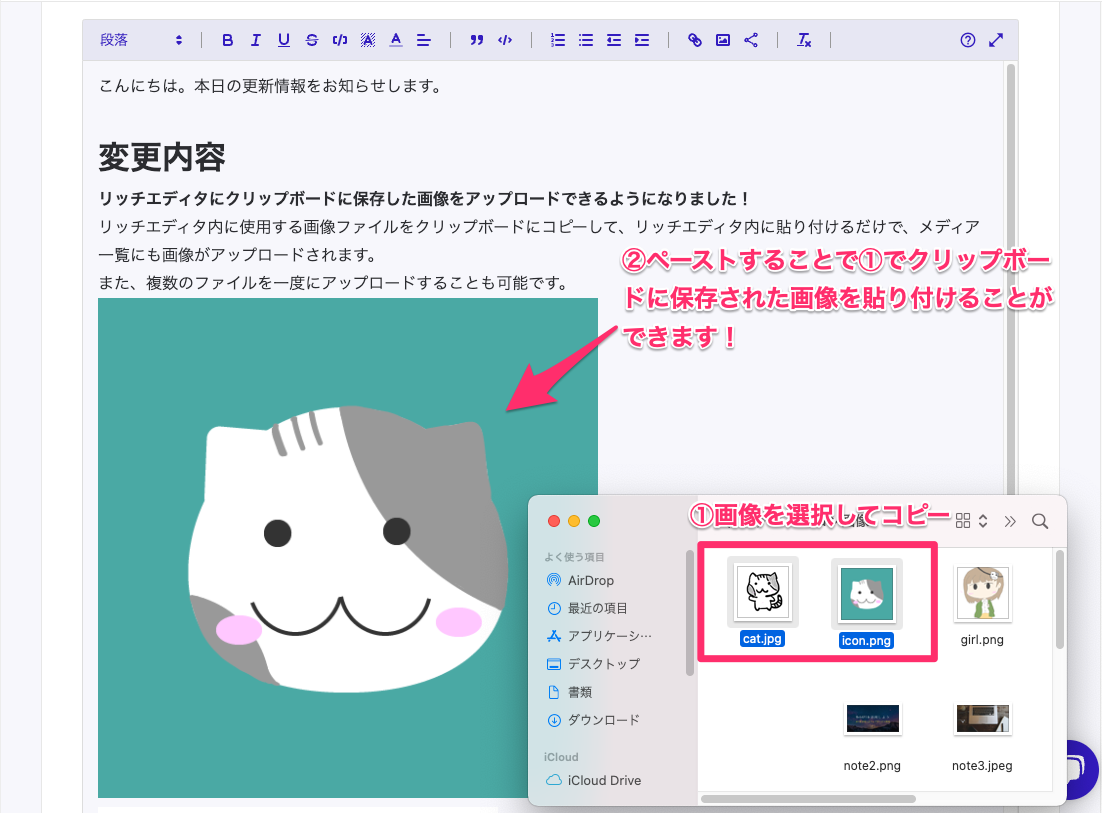Expand the Finder toolbar overflow chevrons
The width and height of the screenshot is (1102, 813).
pos(1010,520)
